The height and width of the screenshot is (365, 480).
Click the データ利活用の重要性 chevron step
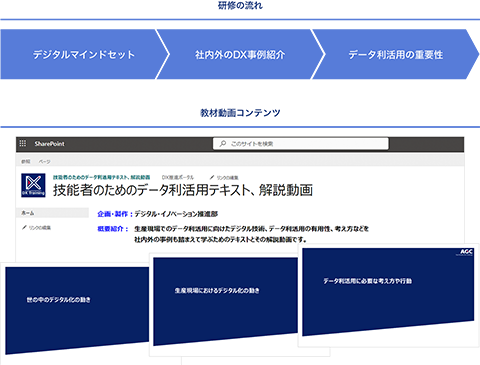coord(396,54)
